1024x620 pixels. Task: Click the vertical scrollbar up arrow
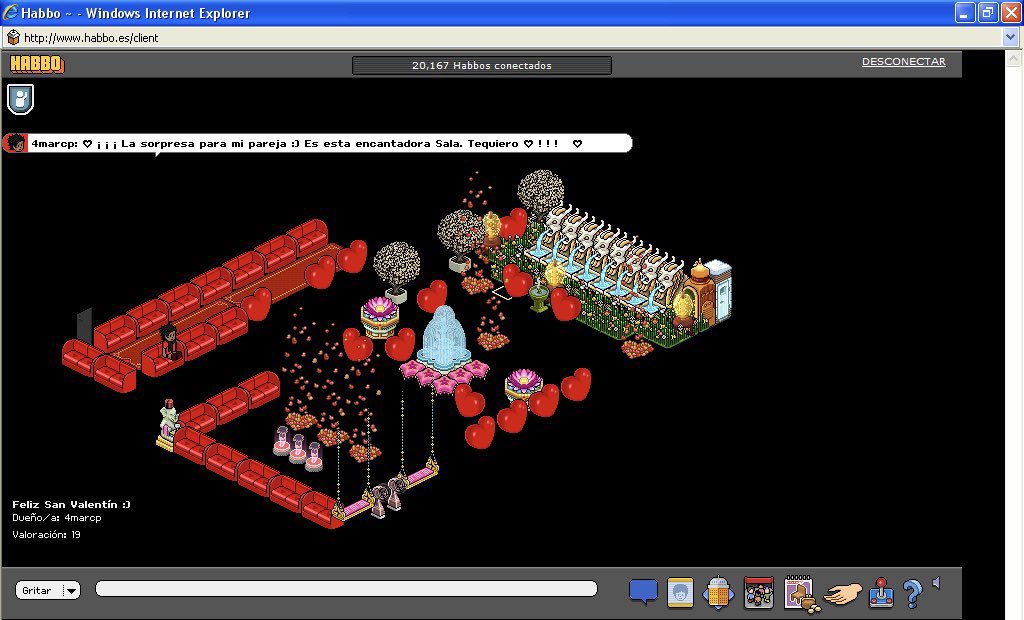(x=1014, y=59)
